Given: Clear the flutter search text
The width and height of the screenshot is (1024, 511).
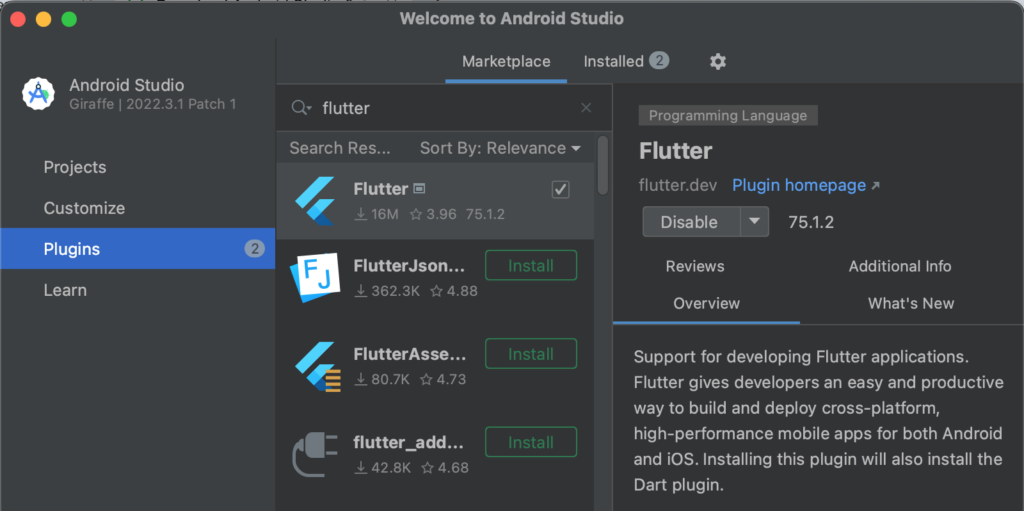Looking at the screenshot, I should (x=586, y=108).
